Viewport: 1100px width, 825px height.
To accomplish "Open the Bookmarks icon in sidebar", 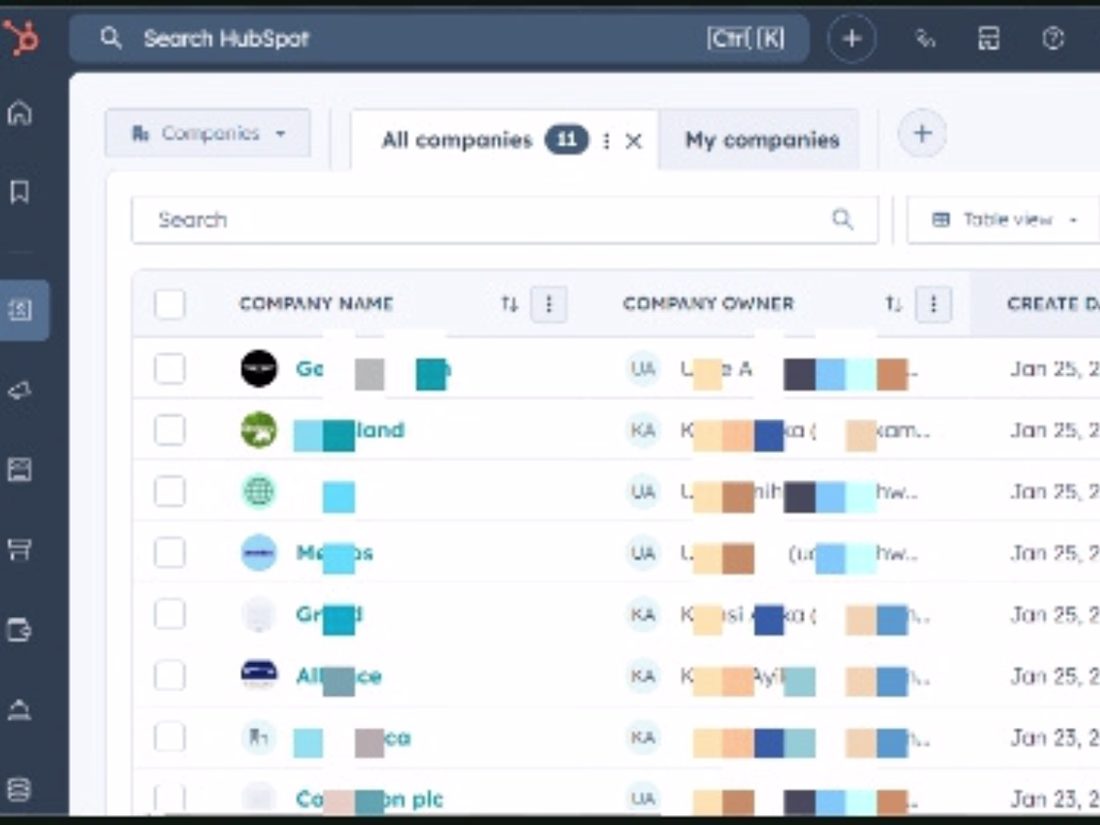I will [20, 192].
